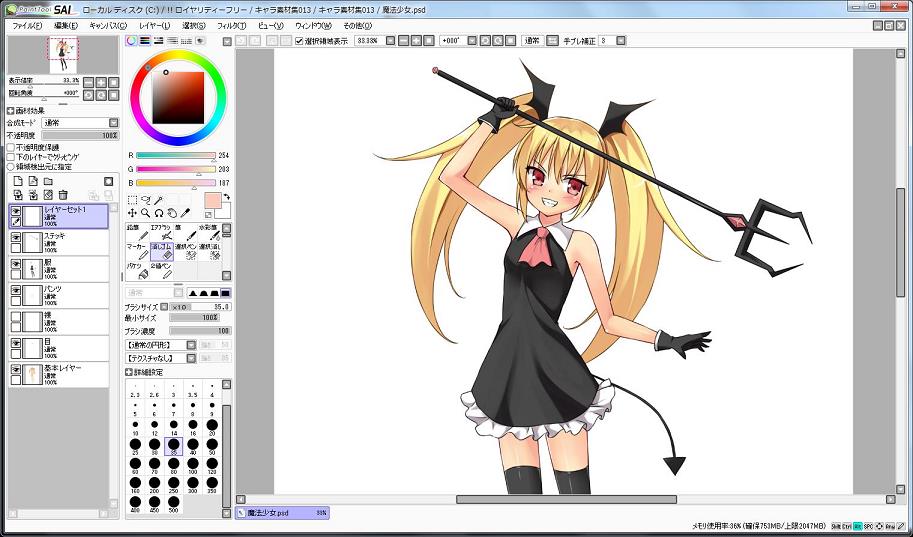Click the Zoom magnifier tool
Viewport: 913px width, 537px height.
point(146,213)
